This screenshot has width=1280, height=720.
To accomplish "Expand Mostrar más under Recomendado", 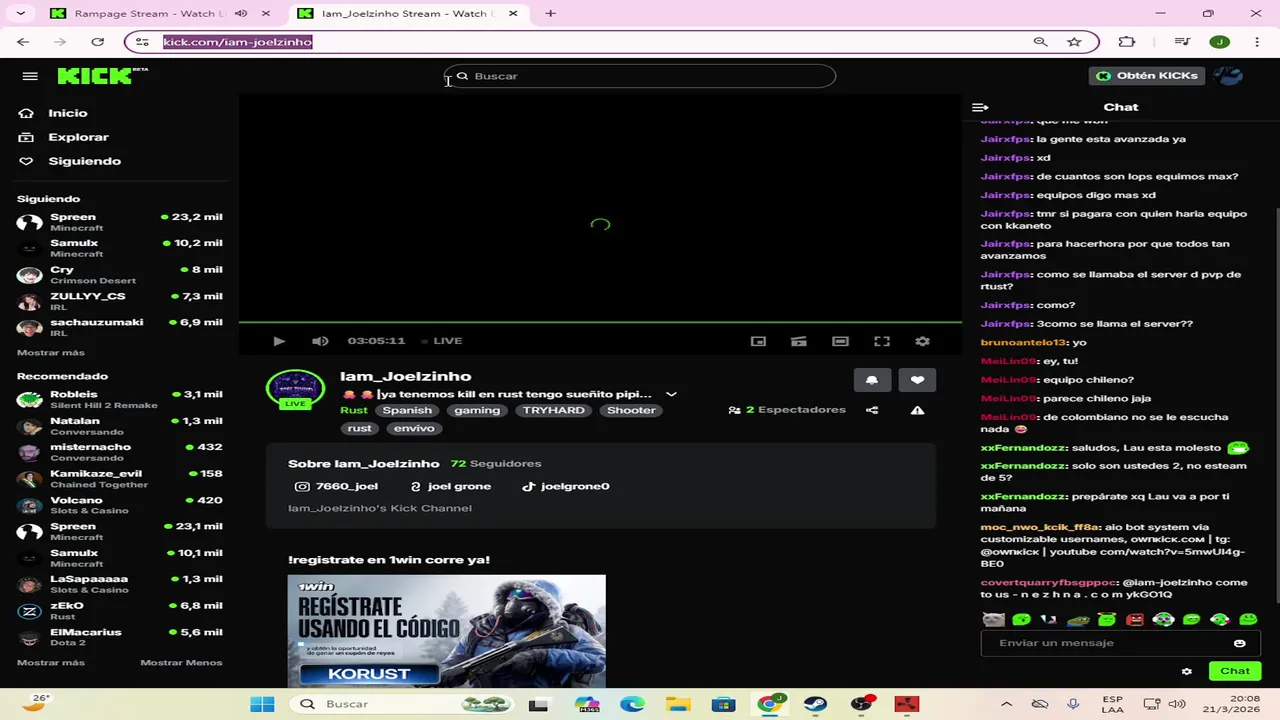I will (x=51, y=663).
